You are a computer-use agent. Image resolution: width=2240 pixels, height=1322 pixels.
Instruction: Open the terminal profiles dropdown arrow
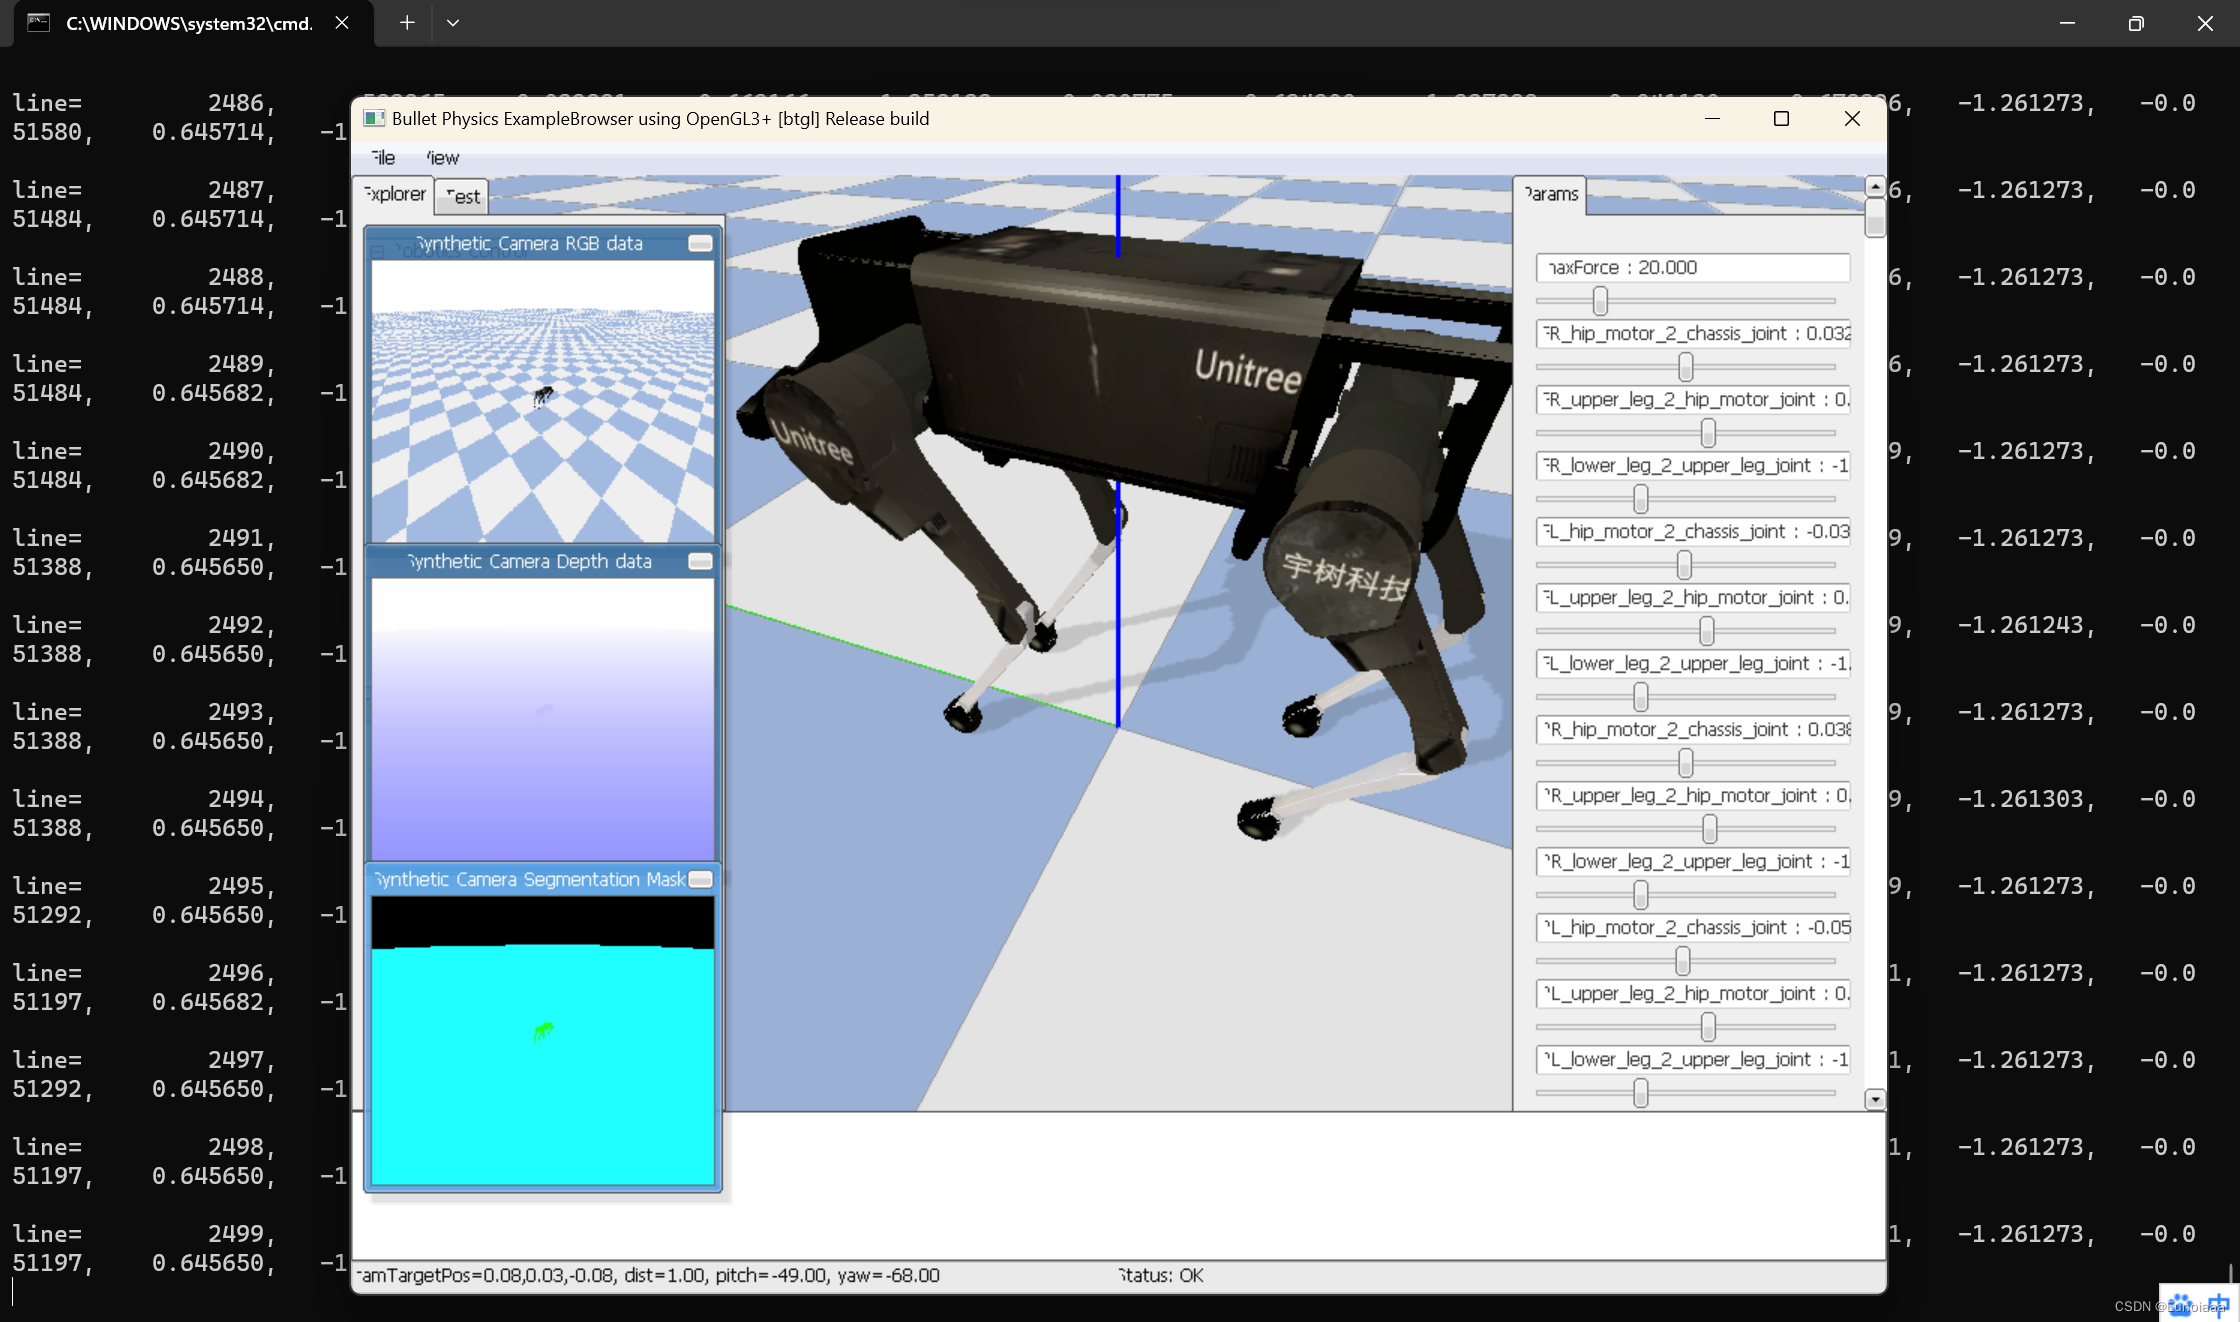(x=453, y=23)
